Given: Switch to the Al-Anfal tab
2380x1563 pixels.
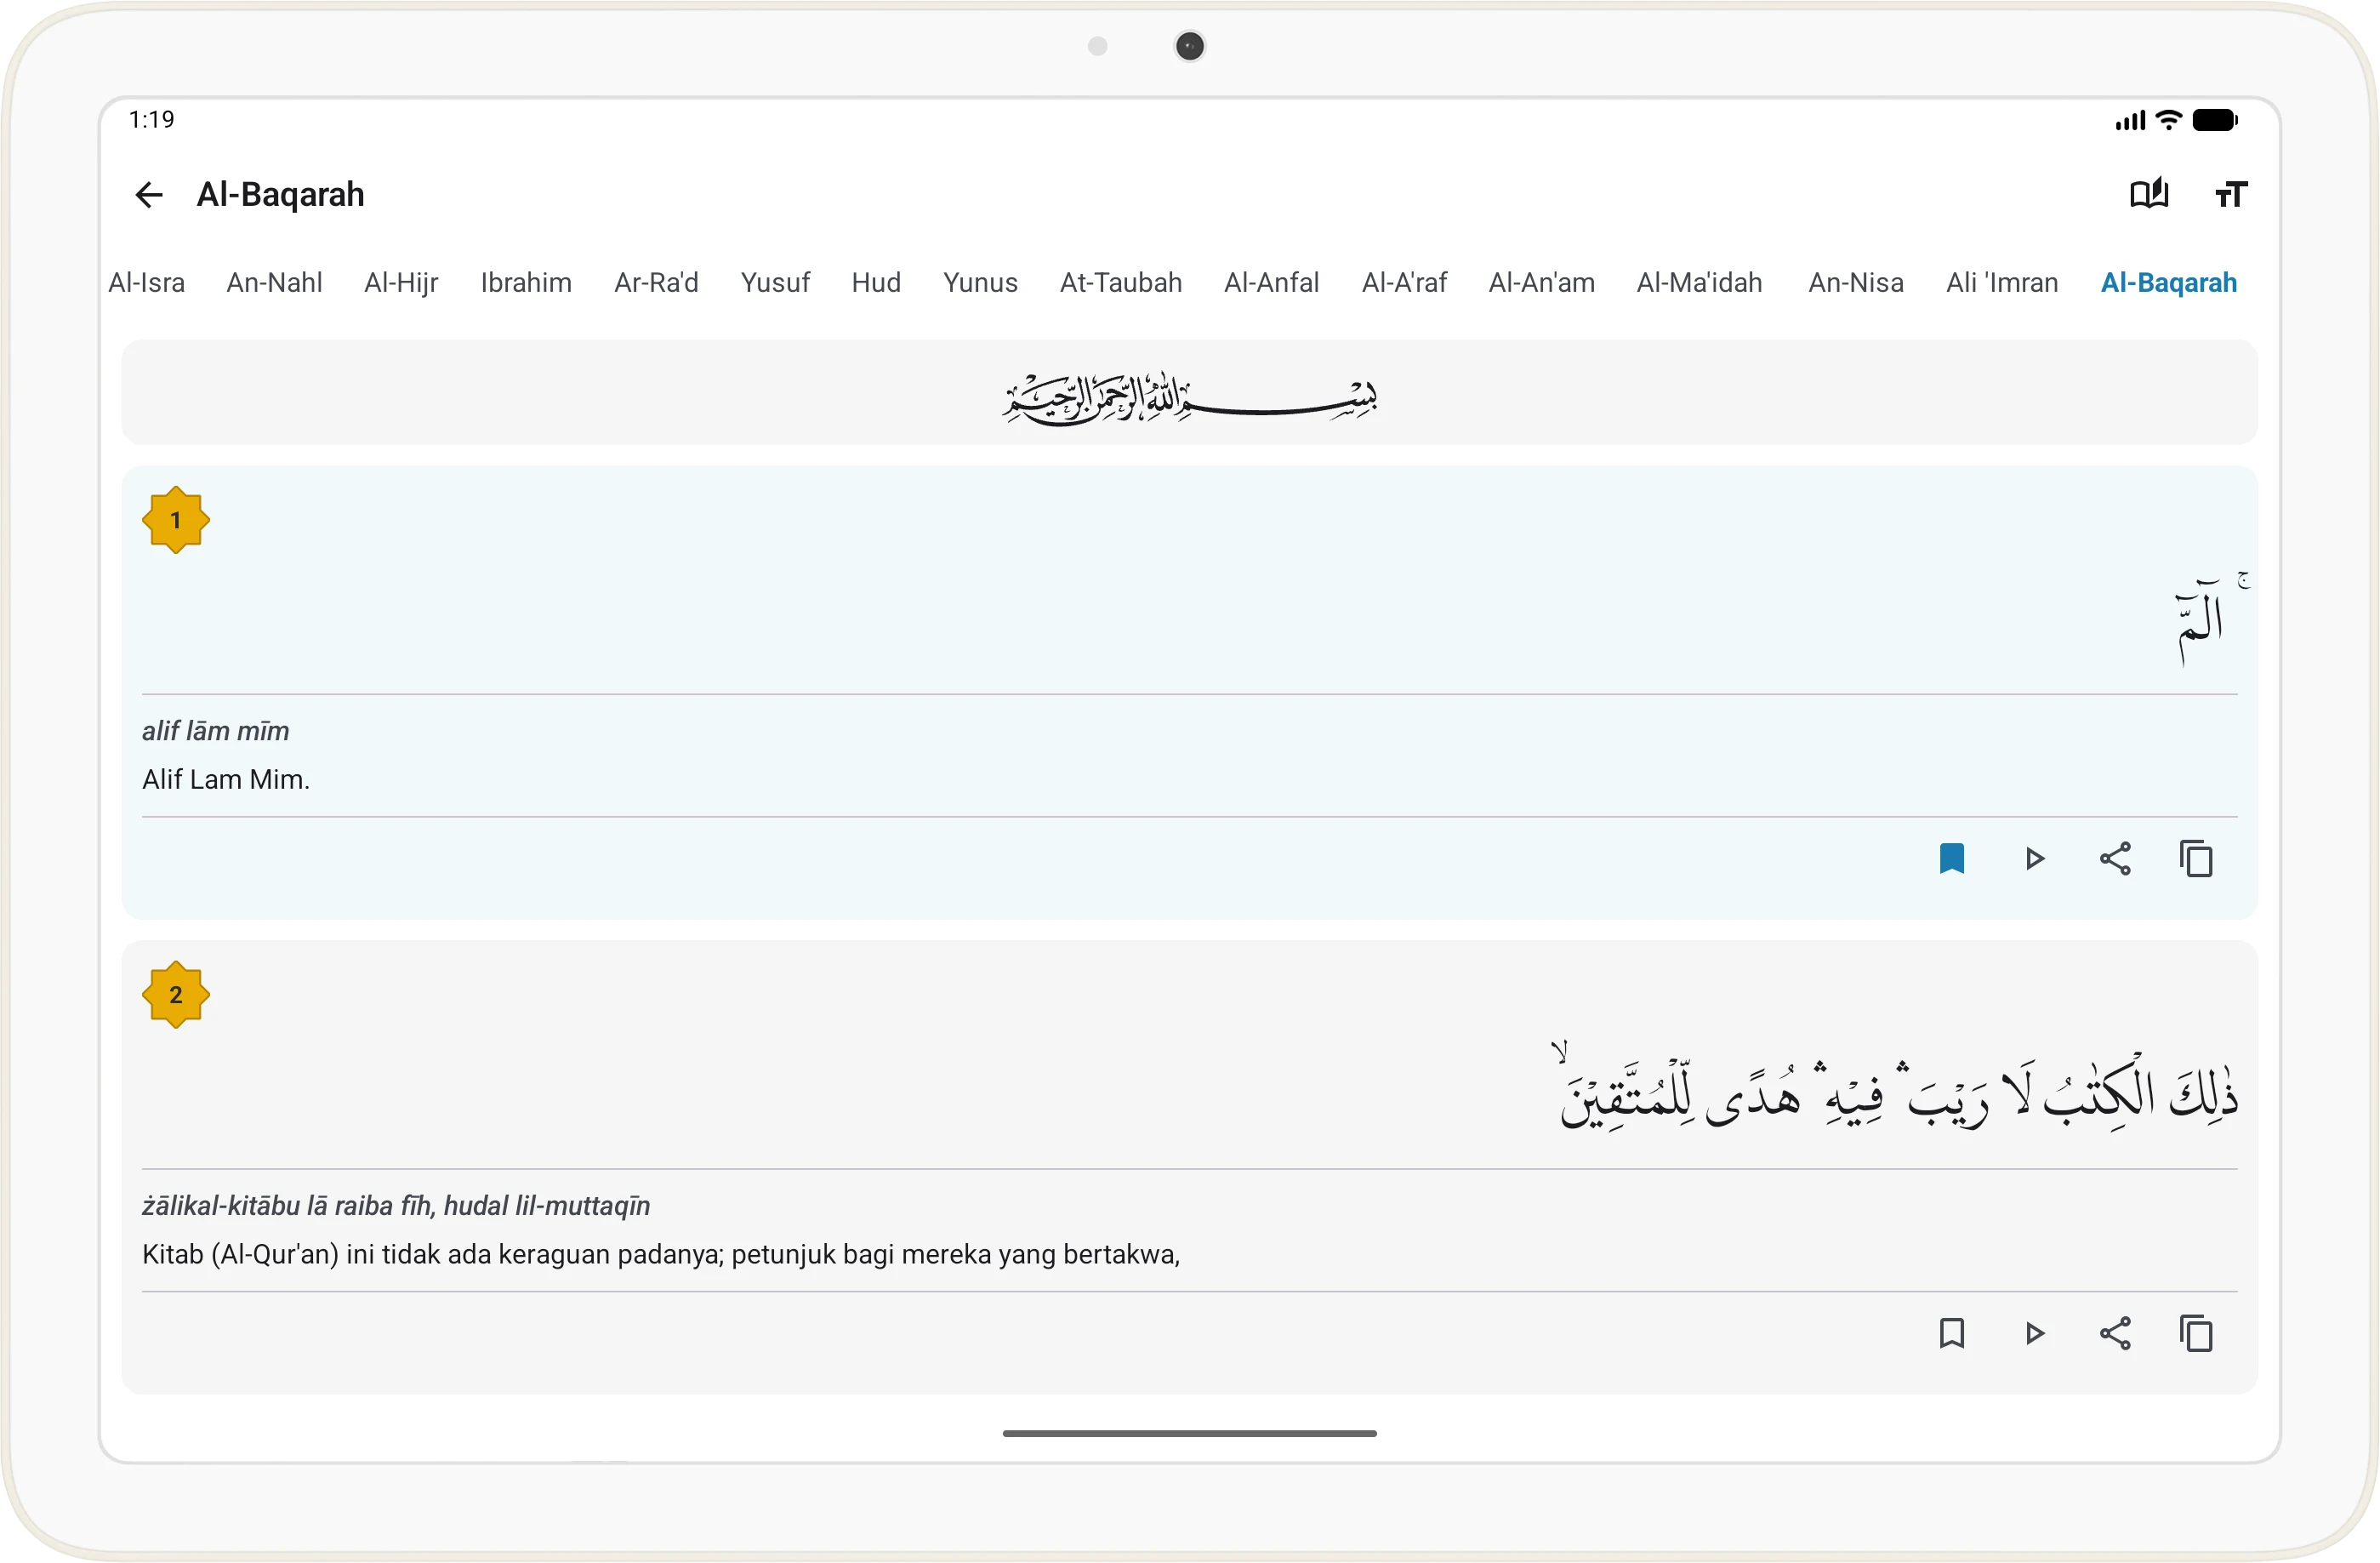Looking at the screenshot, I should tap(1272, 283).
